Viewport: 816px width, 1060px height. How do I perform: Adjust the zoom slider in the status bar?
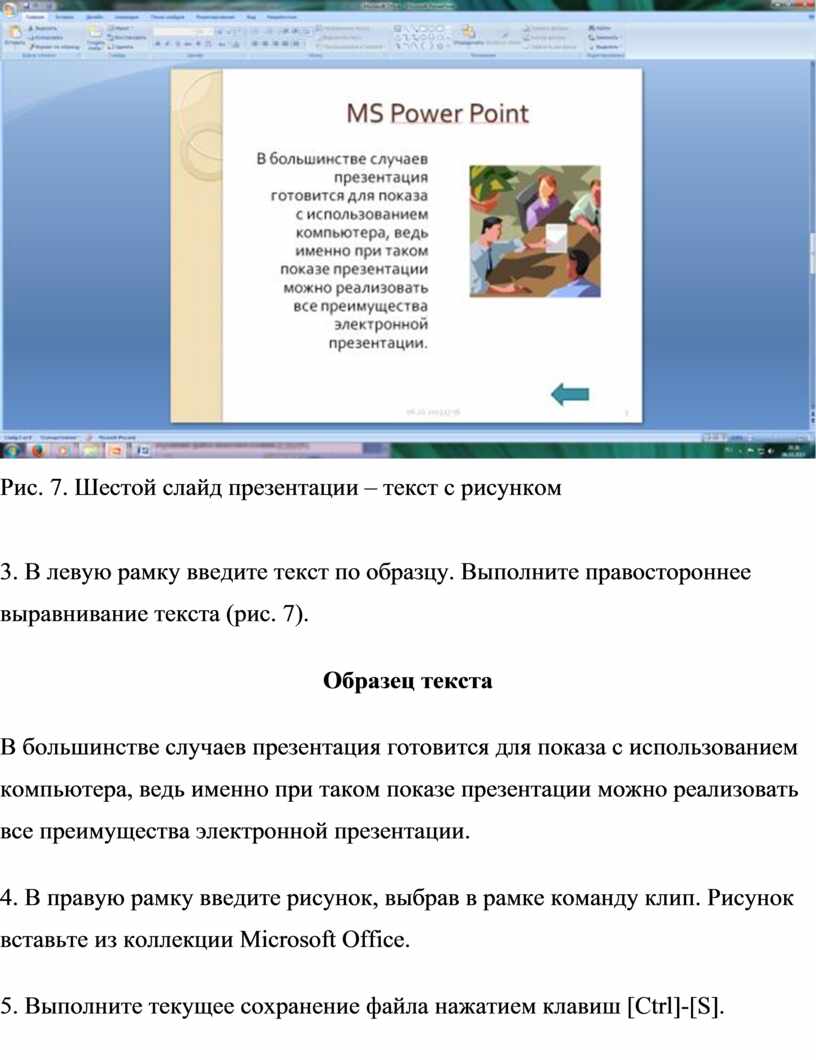coord(777,438)
